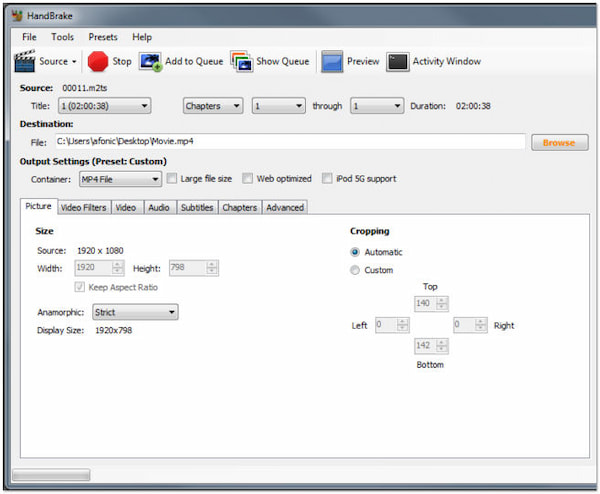
Task: Enable Large file size checkbox
Action: 172,178
